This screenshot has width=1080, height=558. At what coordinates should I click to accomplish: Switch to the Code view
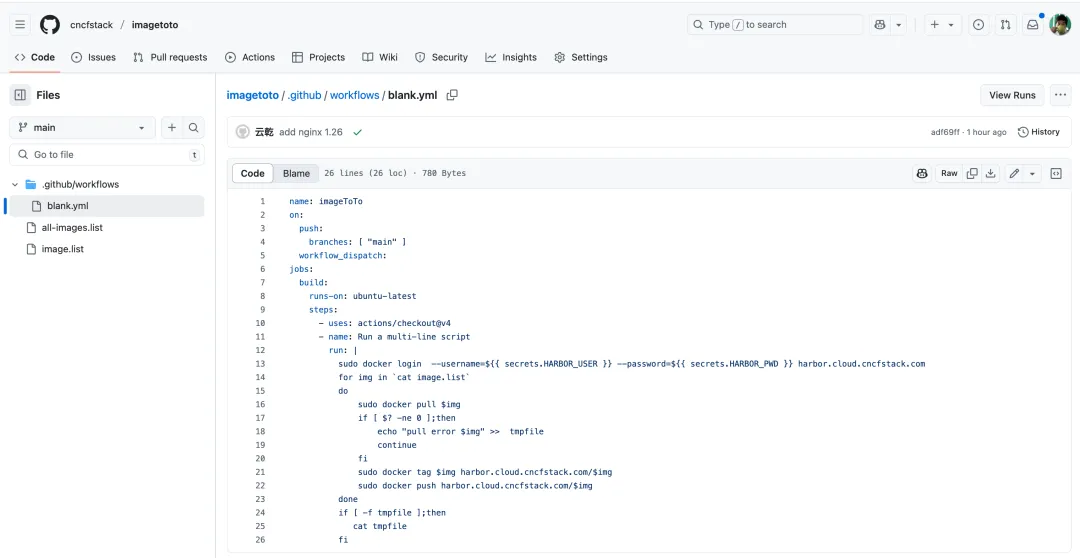(x=253, y=173)
